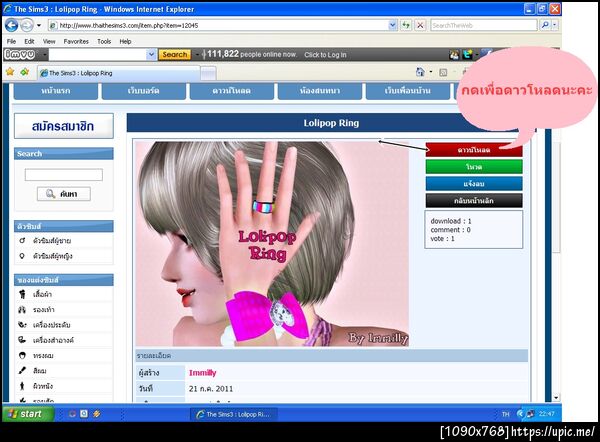
Task: Click the ค้นหา search button
Action: 64,194
